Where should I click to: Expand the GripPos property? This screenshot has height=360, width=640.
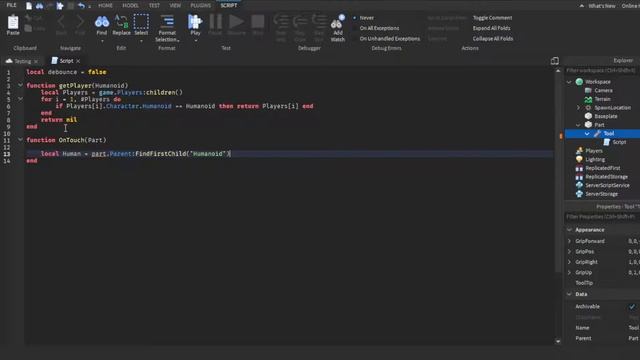[x=569, y=251]
